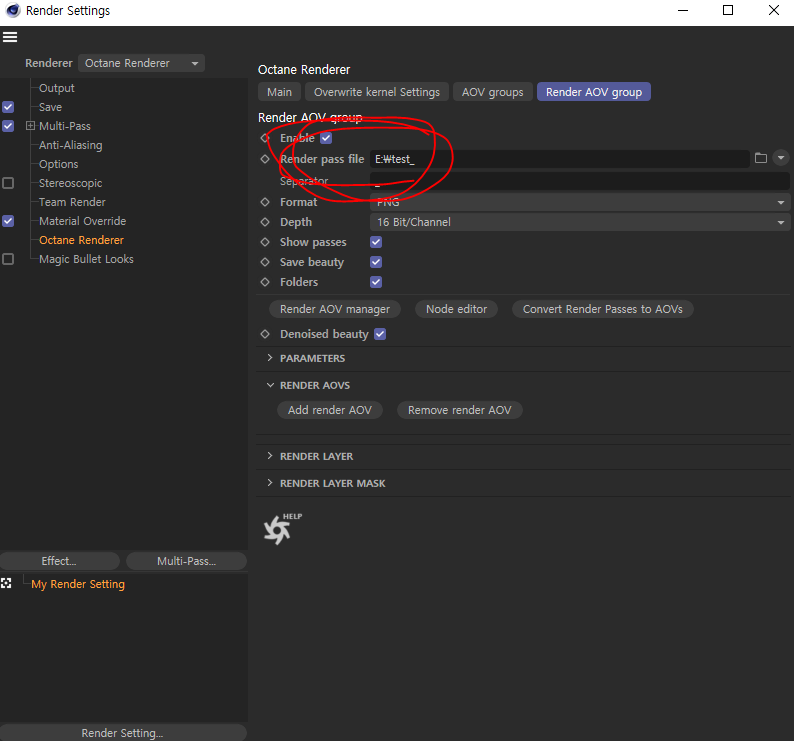
Task: Open the Depth 16 Bit/Channel dropdown
Action: click(579, 222)
